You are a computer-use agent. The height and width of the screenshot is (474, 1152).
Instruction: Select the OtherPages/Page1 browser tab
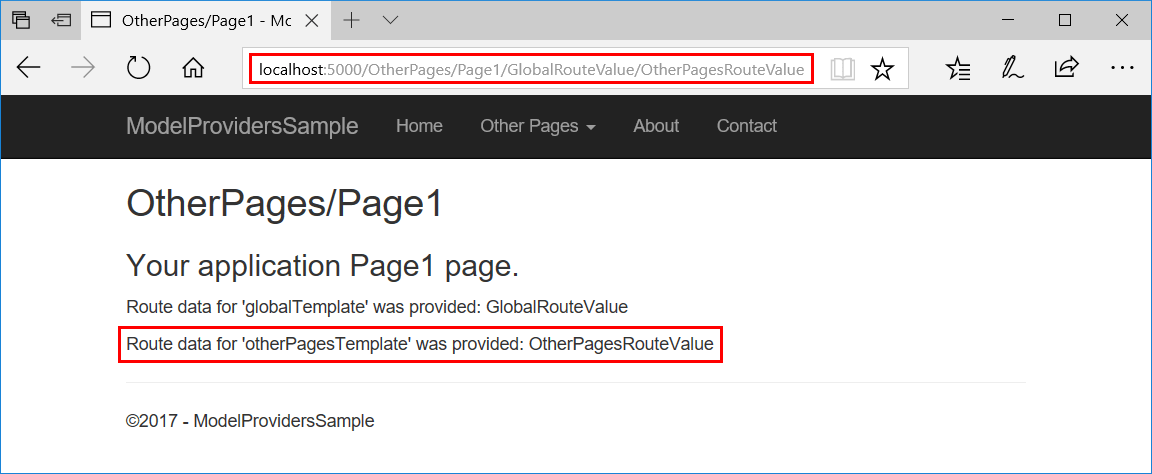click(x=205, y=21)
